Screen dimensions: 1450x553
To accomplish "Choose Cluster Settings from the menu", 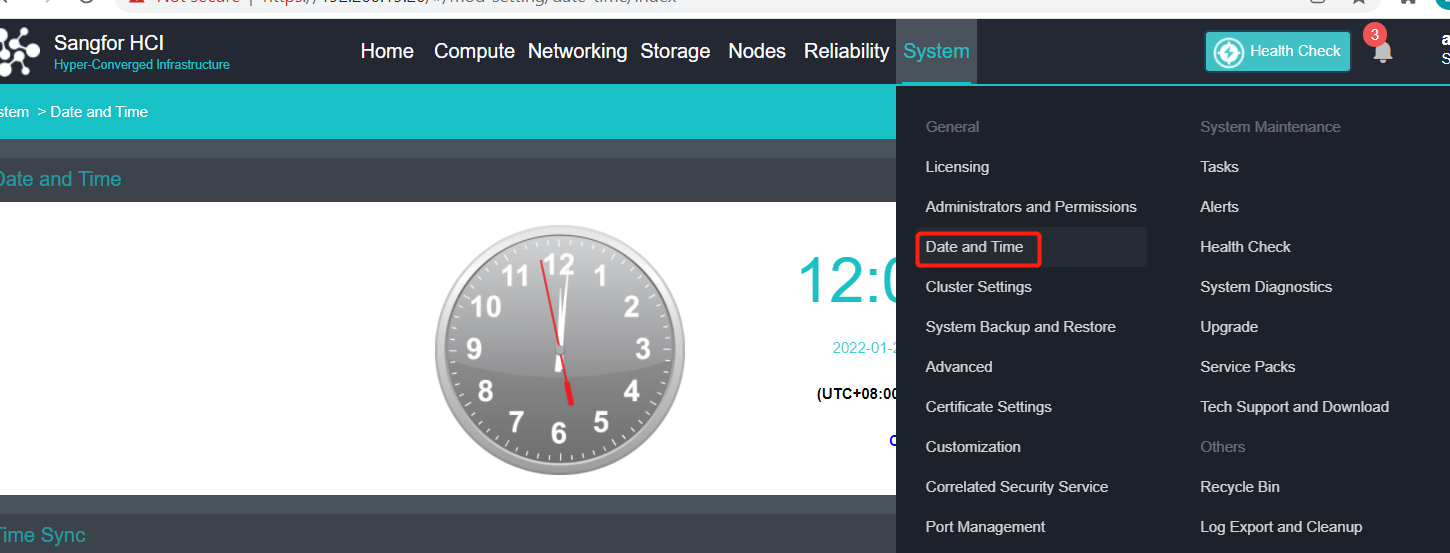I will [x=978, y=287].
